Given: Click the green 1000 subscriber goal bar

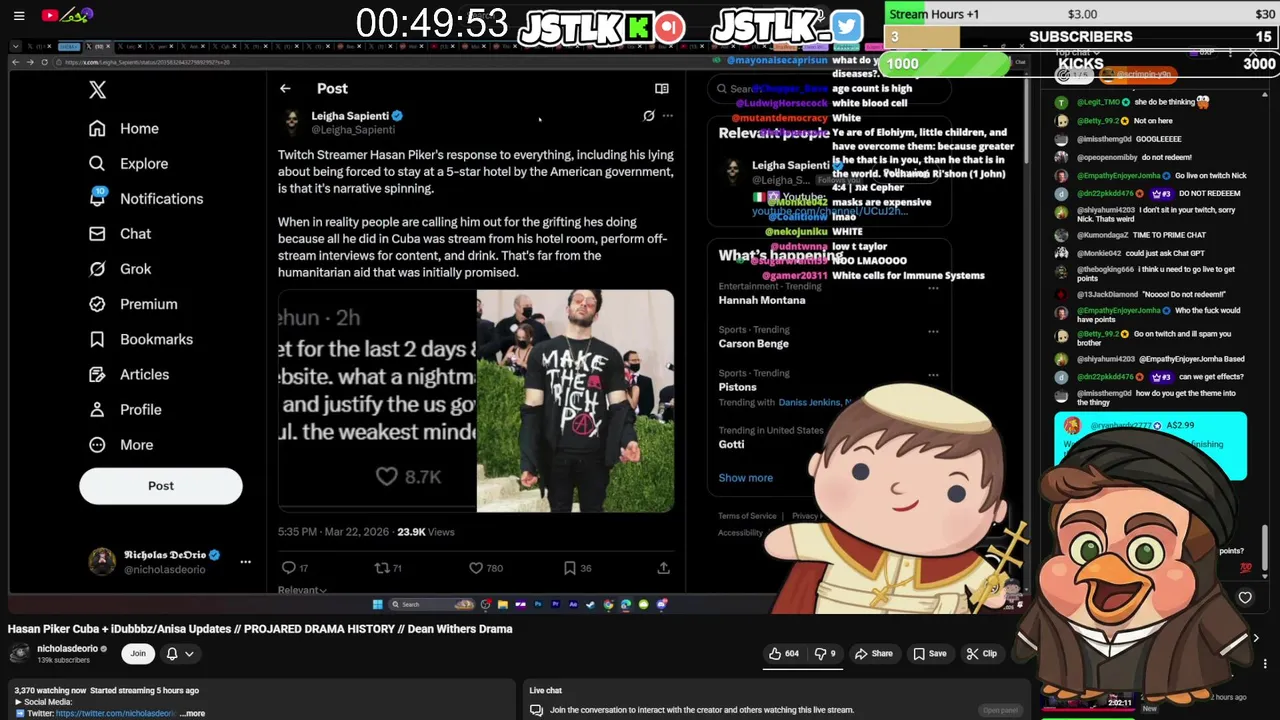Looking at the screenshot, I should (946, 63).
